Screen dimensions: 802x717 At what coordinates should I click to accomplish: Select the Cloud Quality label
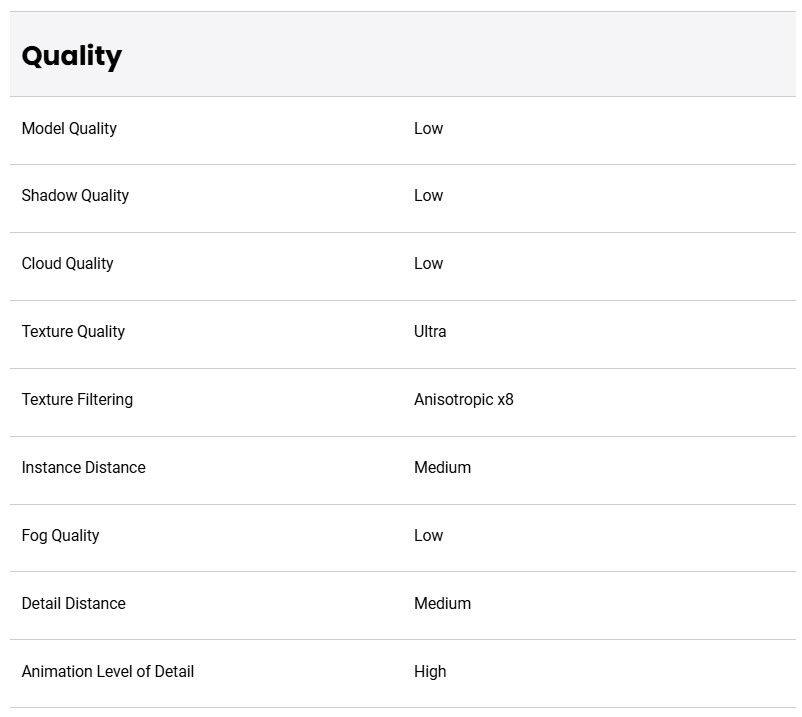click(x=68, y=263)
